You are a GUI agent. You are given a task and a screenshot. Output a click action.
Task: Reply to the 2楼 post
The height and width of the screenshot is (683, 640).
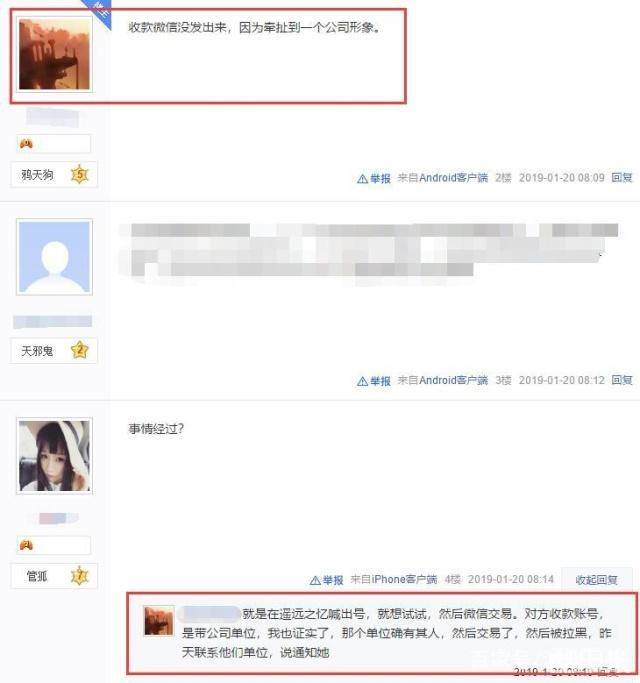(622, 178)
